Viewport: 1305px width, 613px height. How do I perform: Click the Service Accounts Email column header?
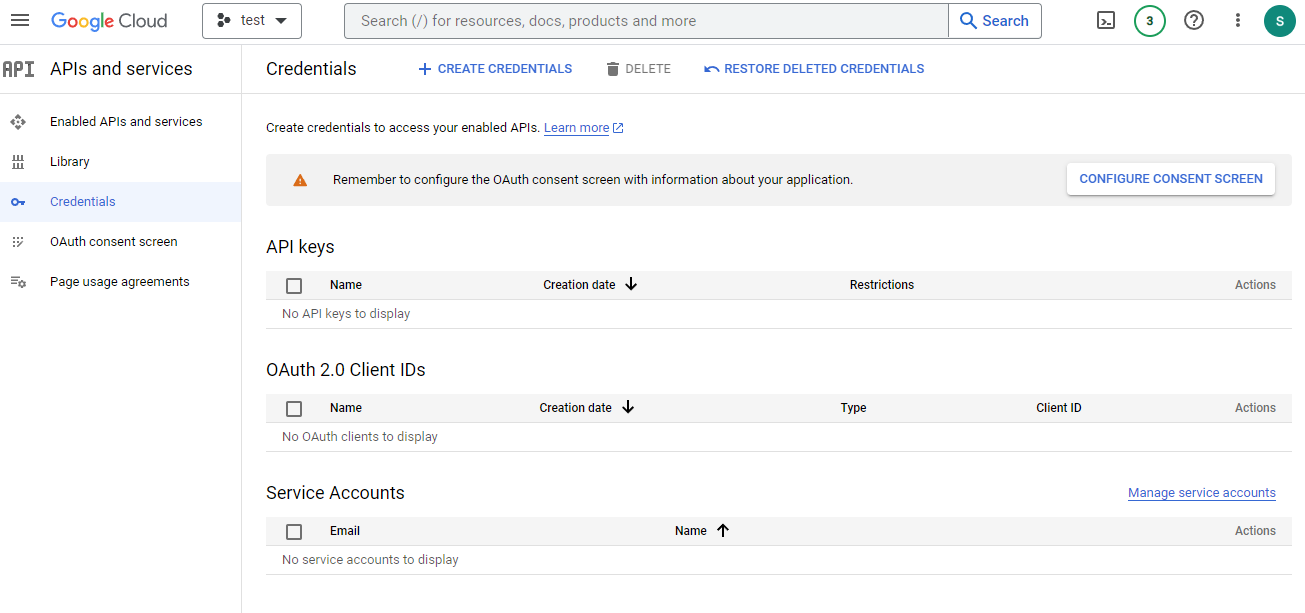point(345,531)
